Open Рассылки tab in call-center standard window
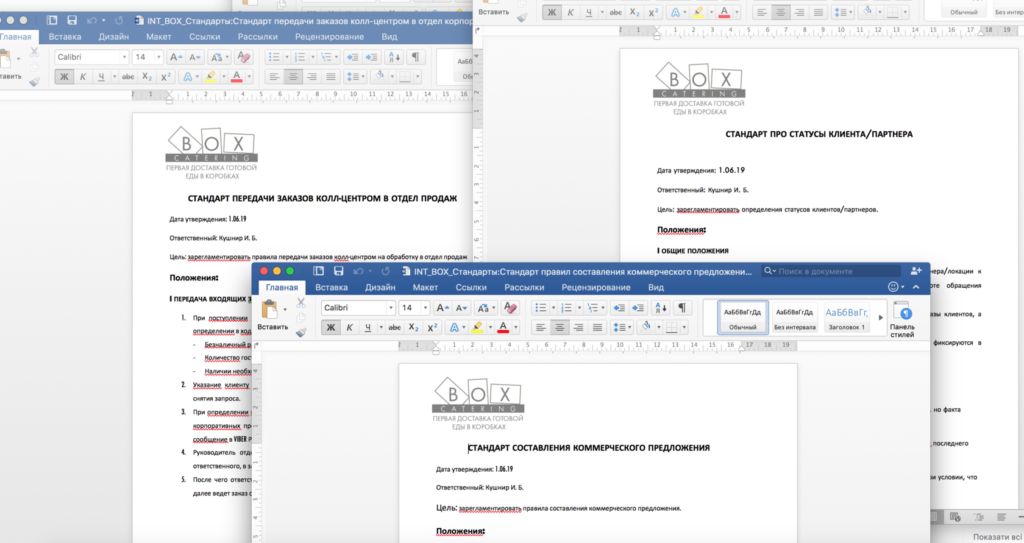 [x=257, y=37]
